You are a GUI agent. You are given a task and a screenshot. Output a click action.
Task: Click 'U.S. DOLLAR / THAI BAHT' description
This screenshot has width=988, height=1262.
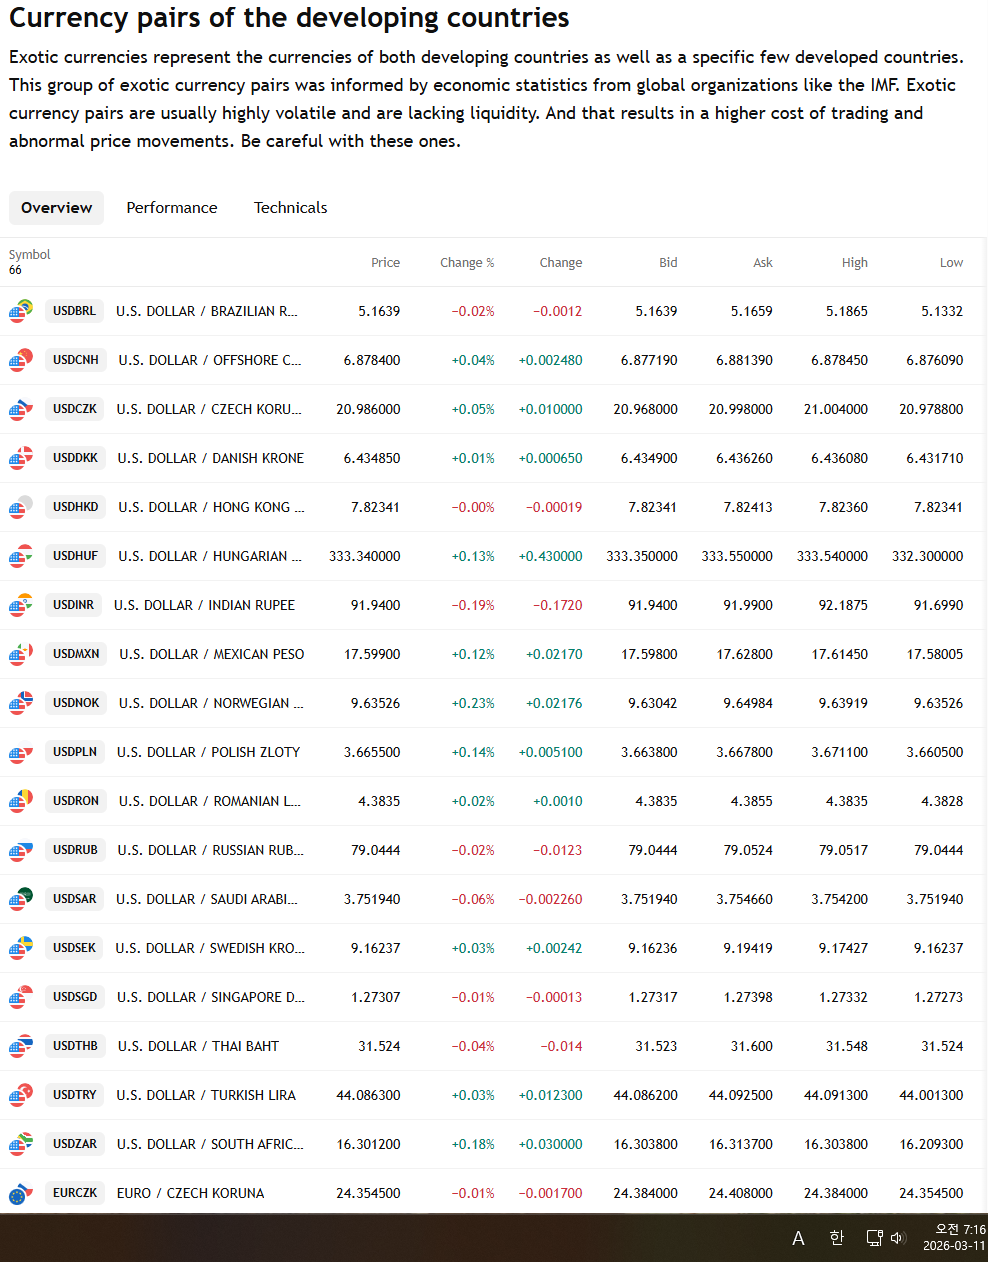point(198,1046)
